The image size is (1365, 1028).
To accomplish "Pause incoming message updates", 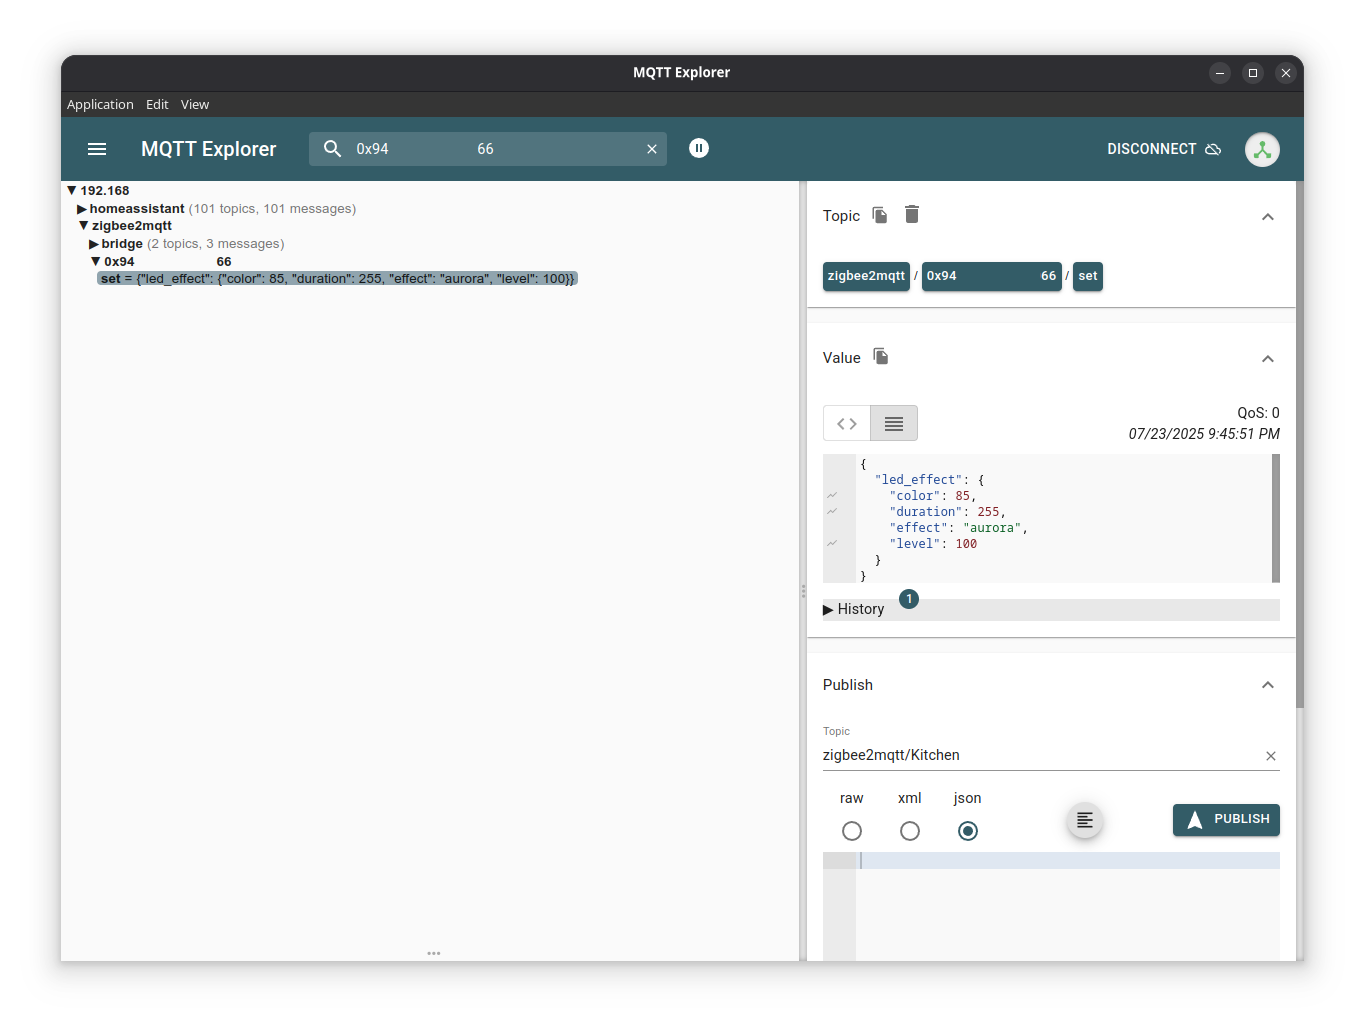I will point(699,148).
